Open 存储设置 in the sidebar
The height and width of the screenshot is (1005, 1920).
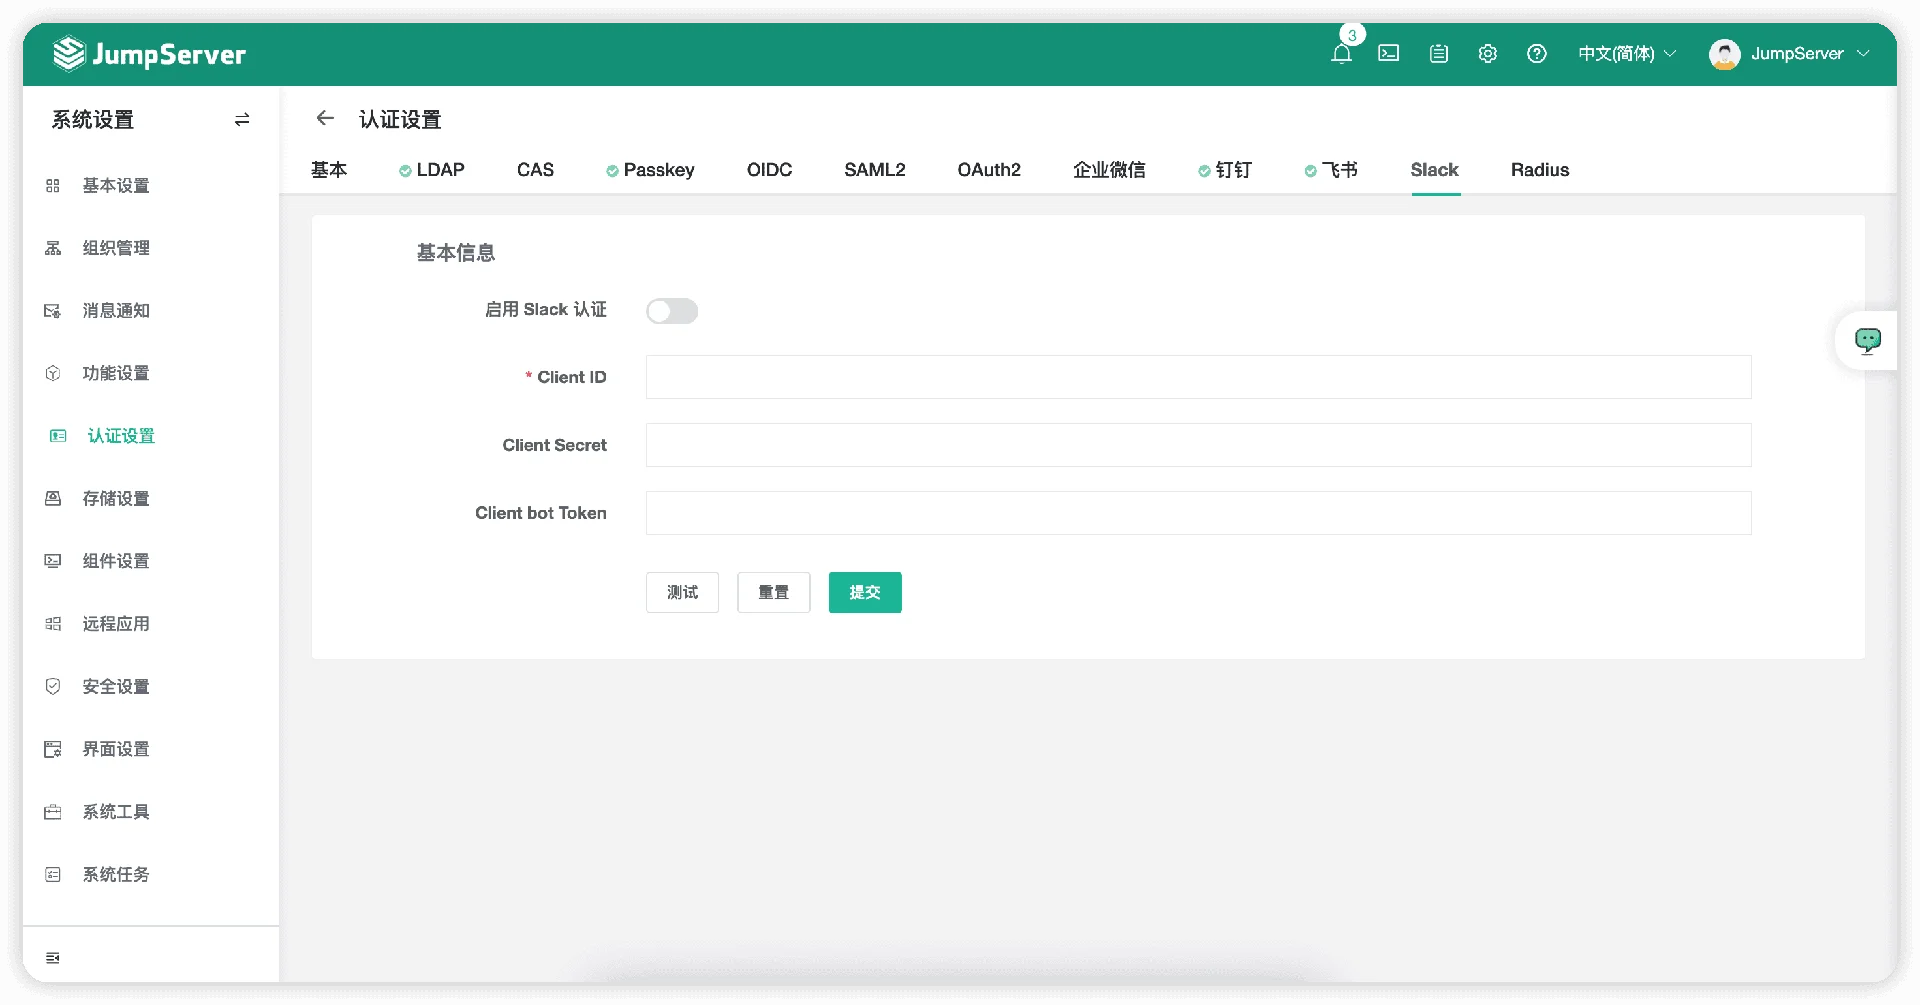tap(116, 498)
